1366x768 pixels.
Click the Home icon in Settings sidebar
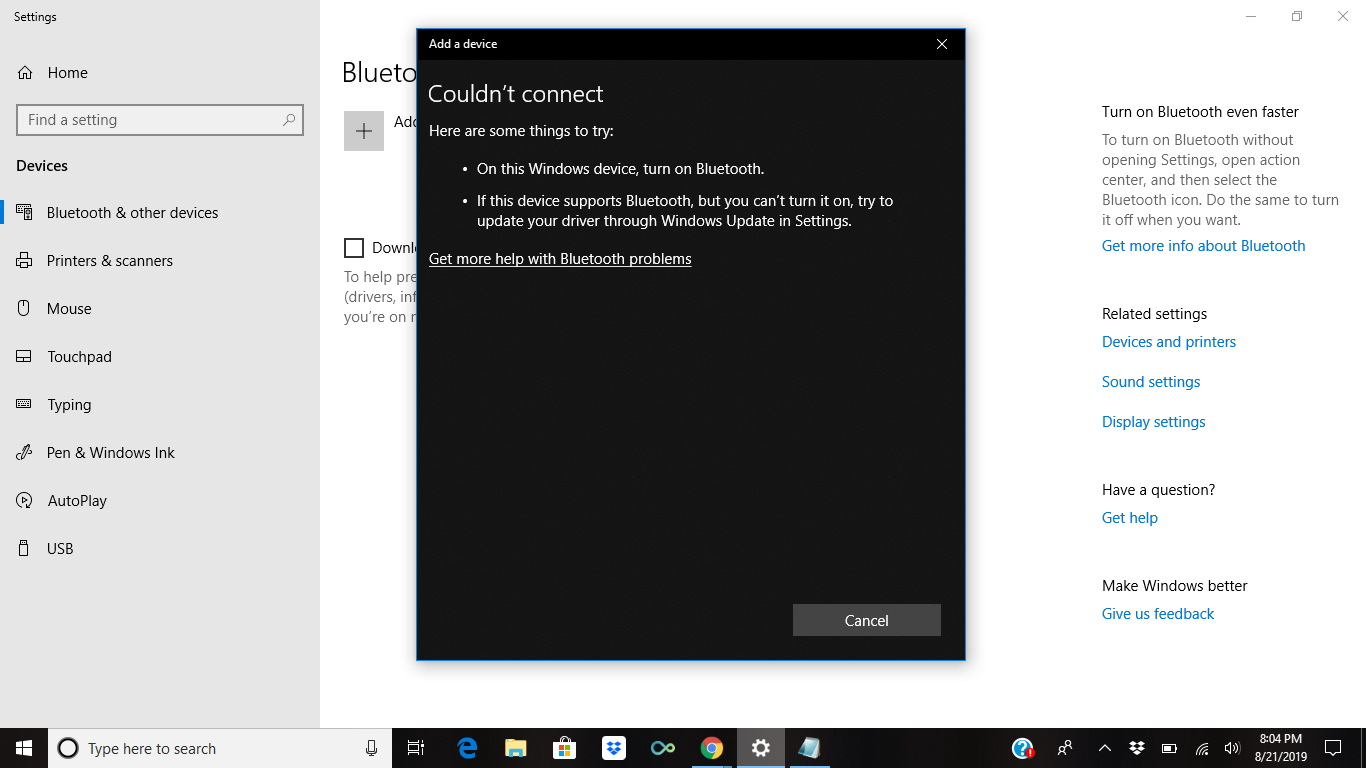[x=25, y=73]
